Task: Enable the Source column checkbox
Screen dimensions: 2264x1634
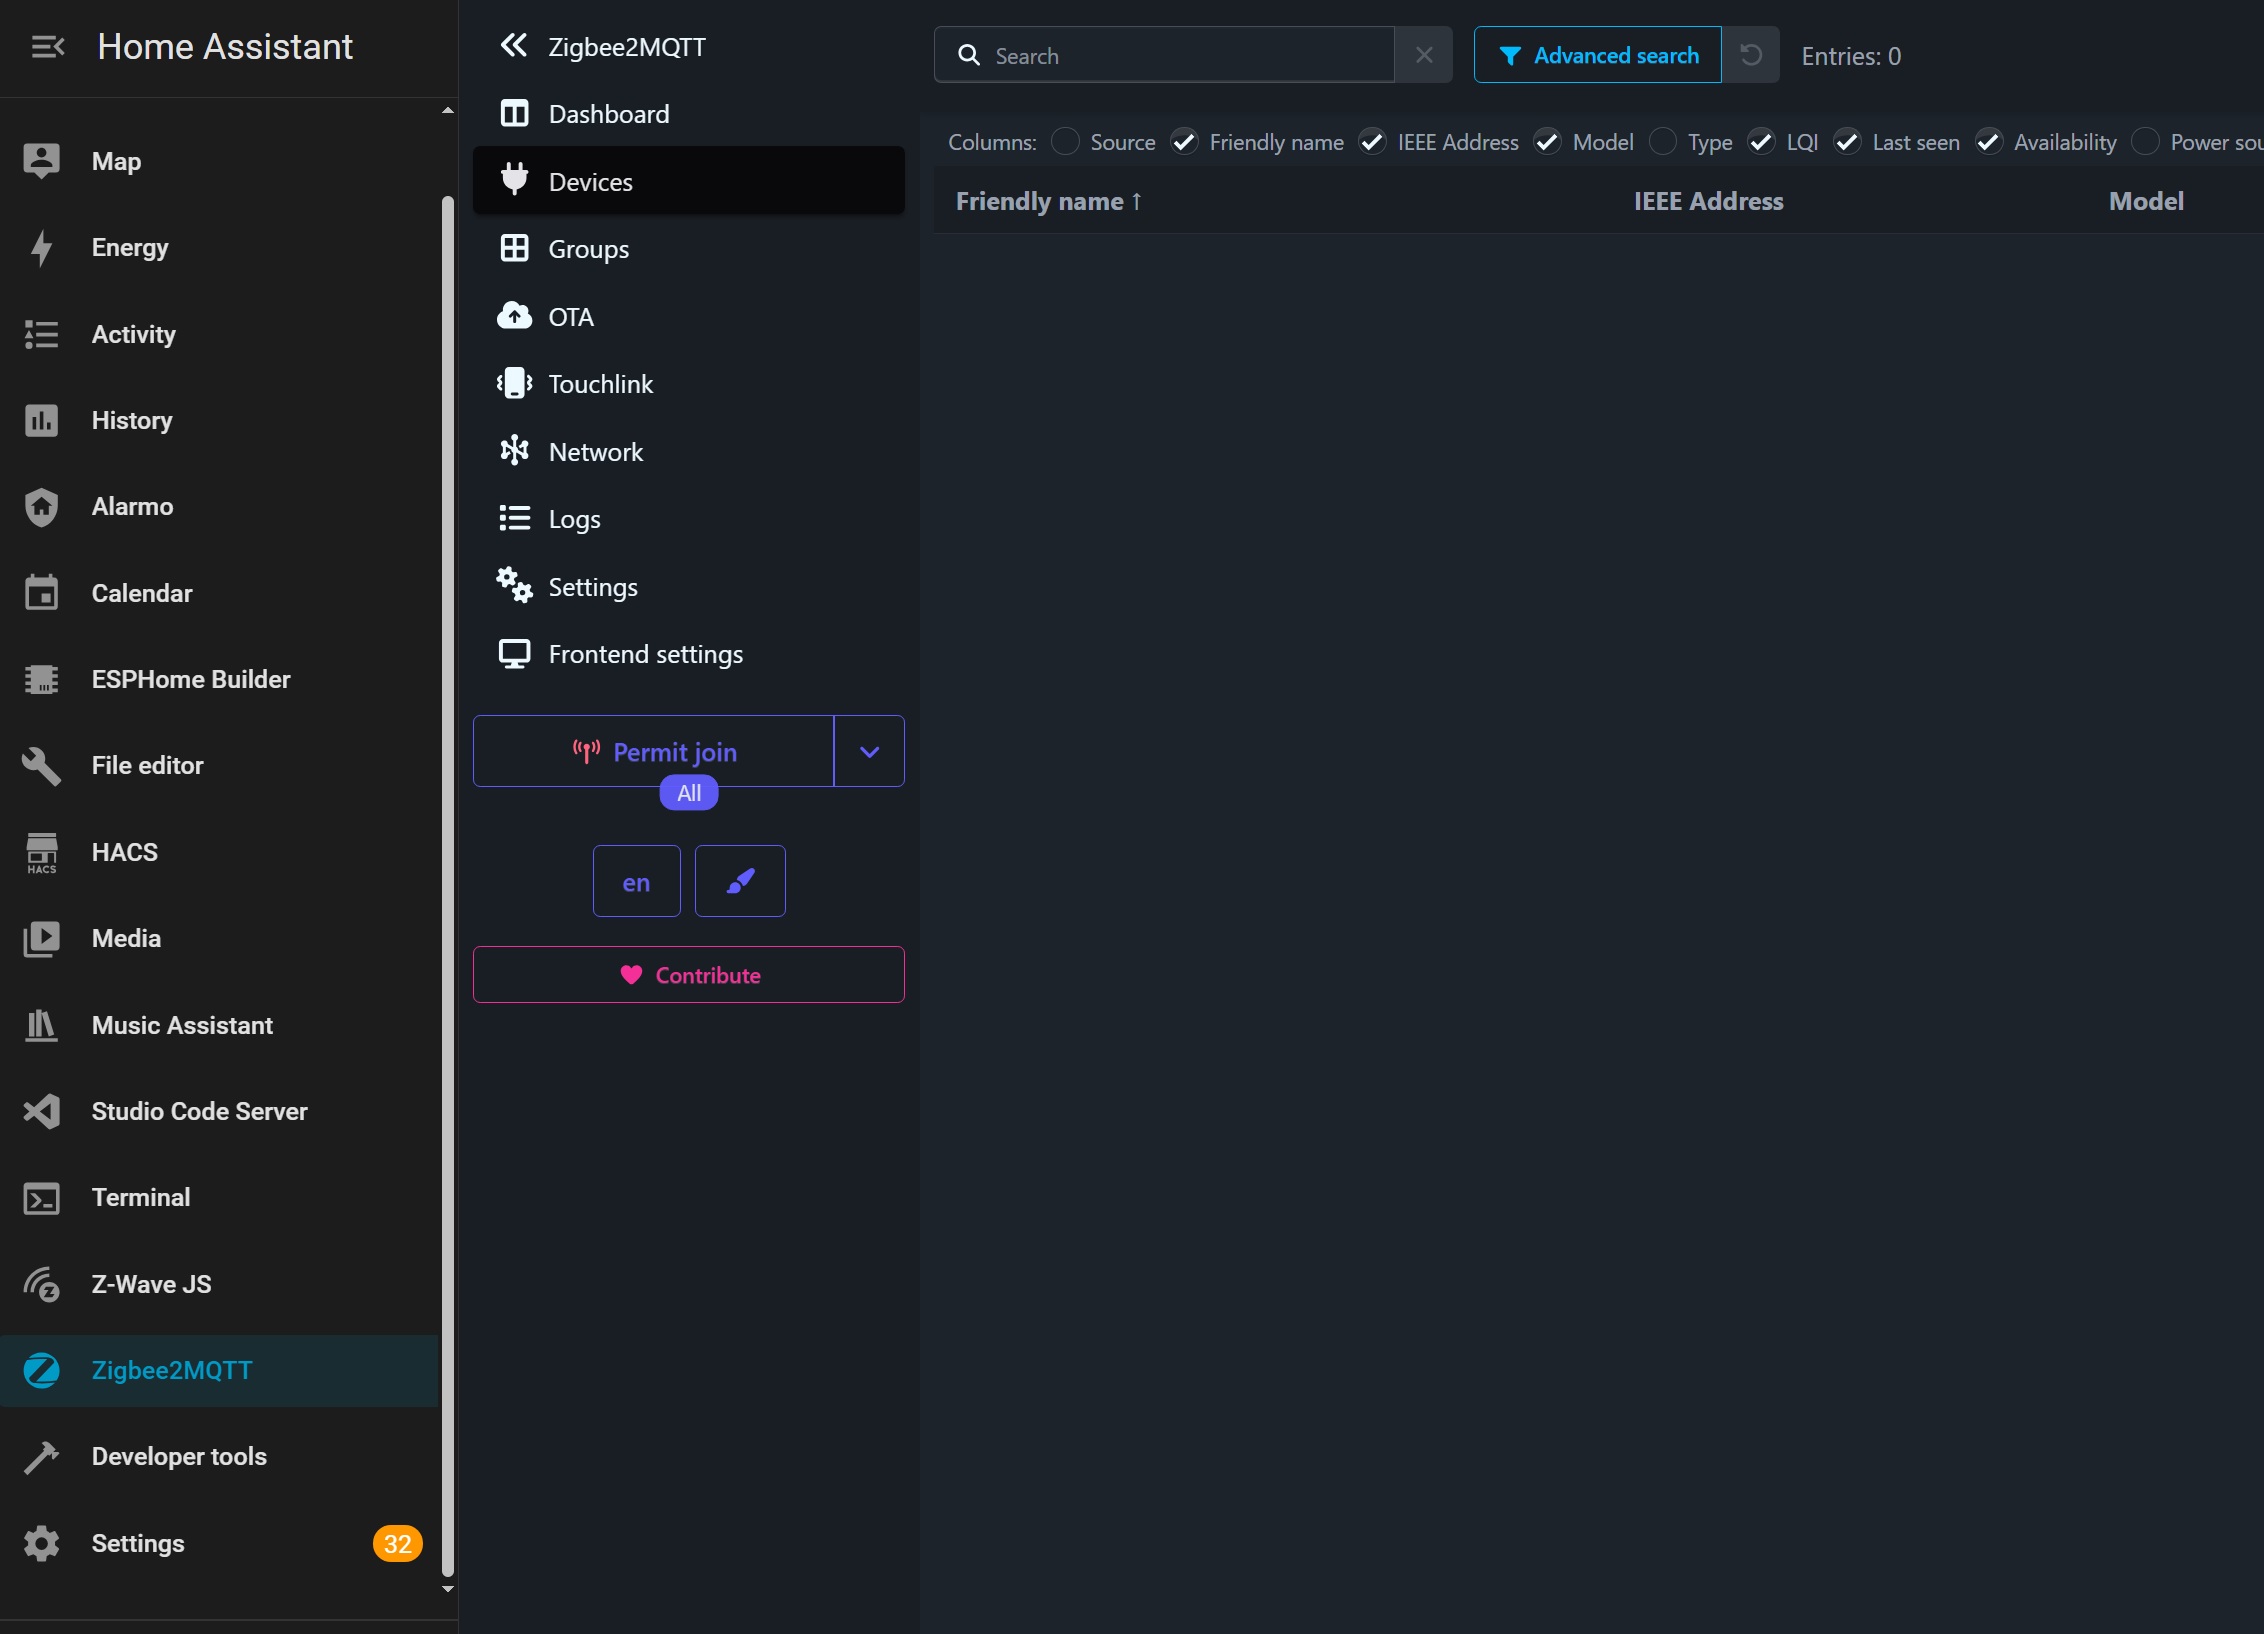Action: click(x=1066, y=142)
